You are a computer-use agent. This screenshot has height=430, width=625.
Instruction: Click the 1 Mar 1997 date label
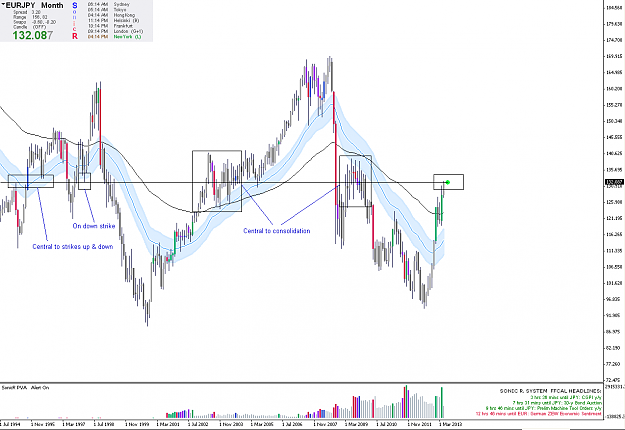[74, 424]
